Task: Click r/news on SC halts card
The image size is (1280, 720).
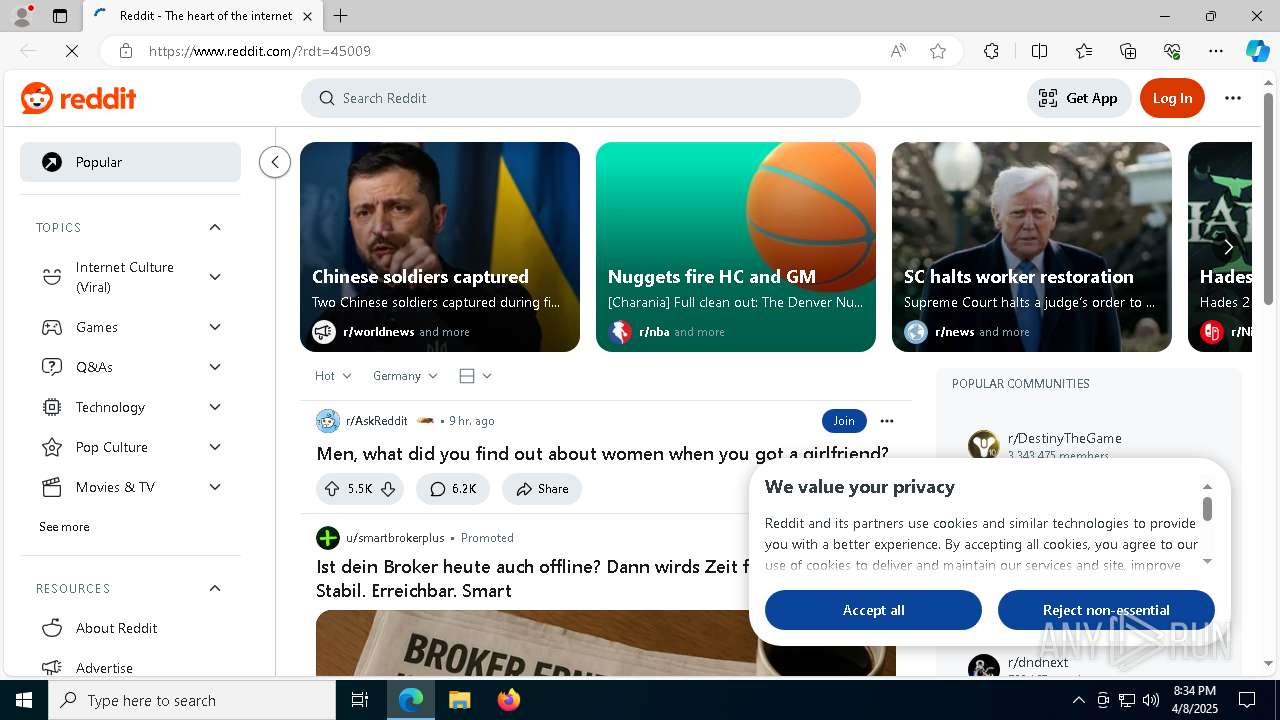Action: point(954,332)
